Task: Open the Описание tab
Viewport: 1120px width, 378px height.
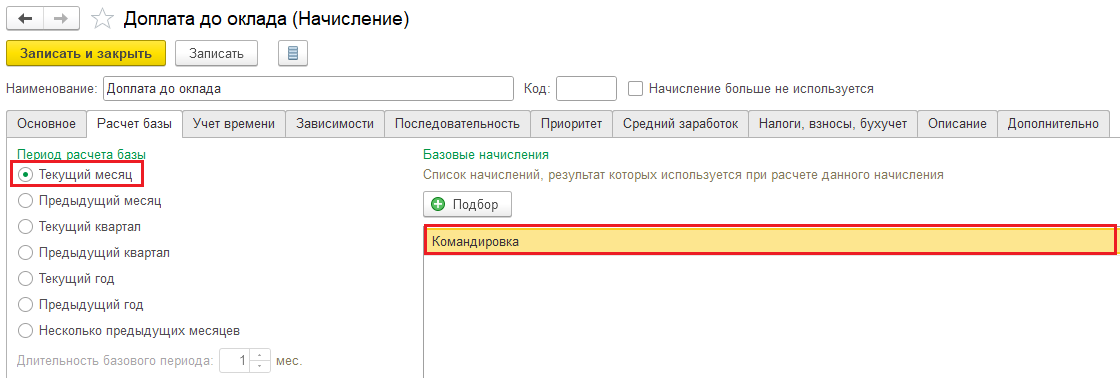Action: coord(957,124)
